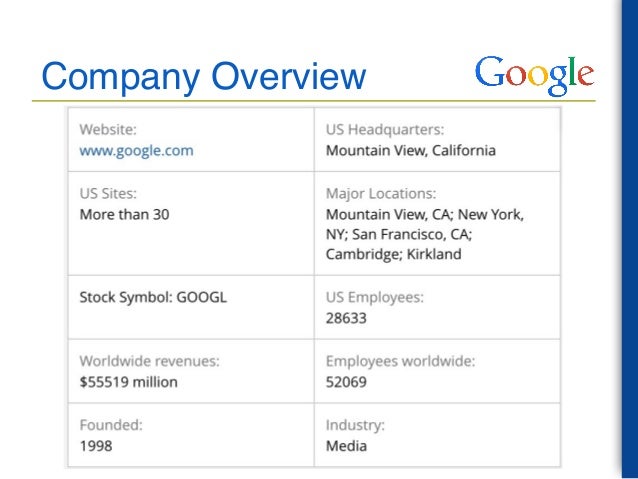Click the Major Locations label

pyautogui.click(x=381, y=194)
